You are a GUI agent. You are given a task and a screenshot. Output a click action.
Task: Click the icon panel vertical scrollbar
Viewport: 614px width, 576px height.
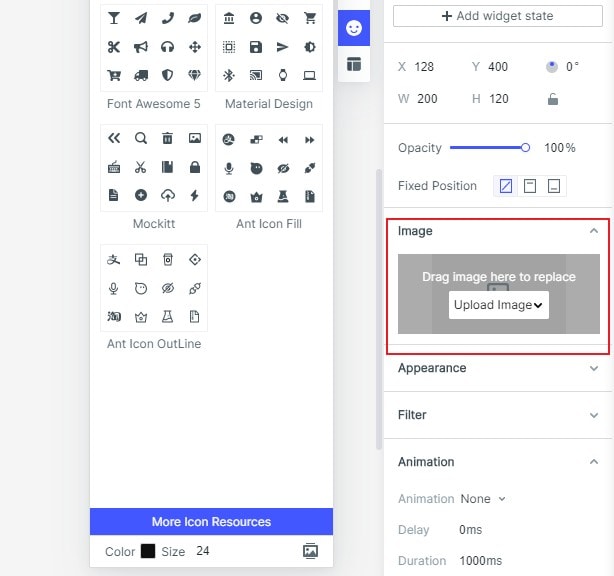click(x=378, y=309)
